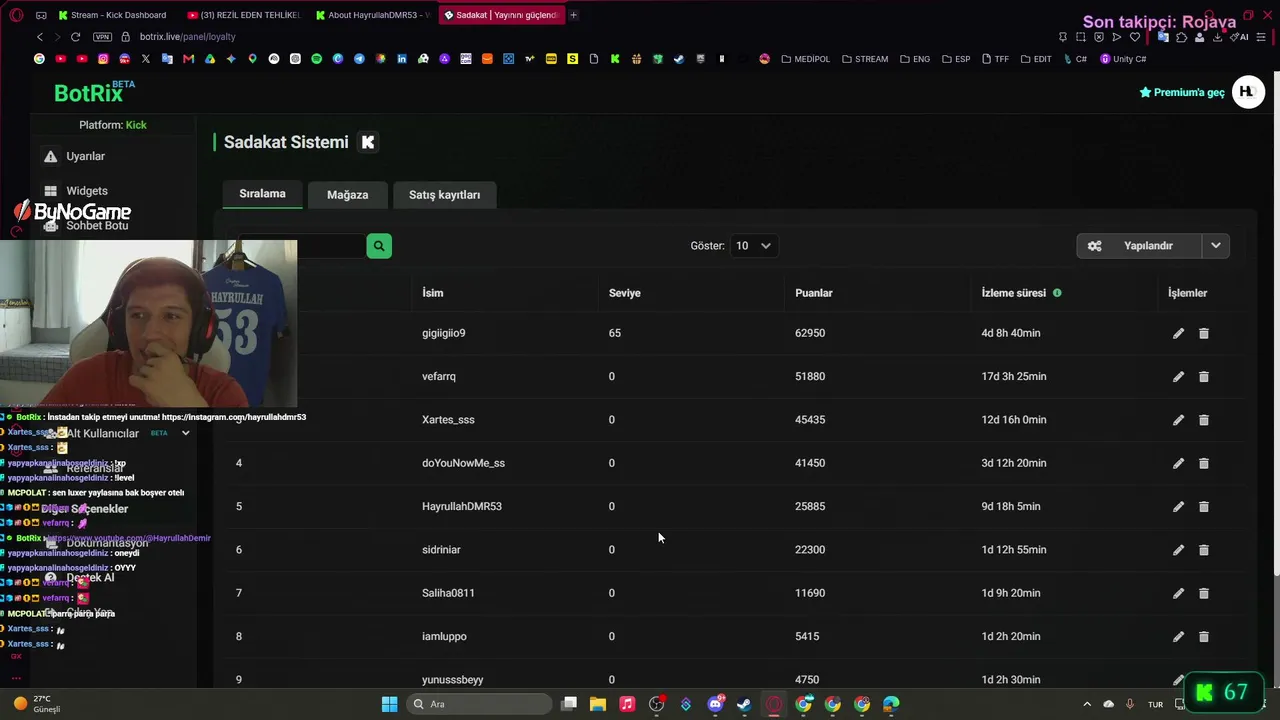Click the username search field
1280x720 pixels.
[x=302, y=246]
